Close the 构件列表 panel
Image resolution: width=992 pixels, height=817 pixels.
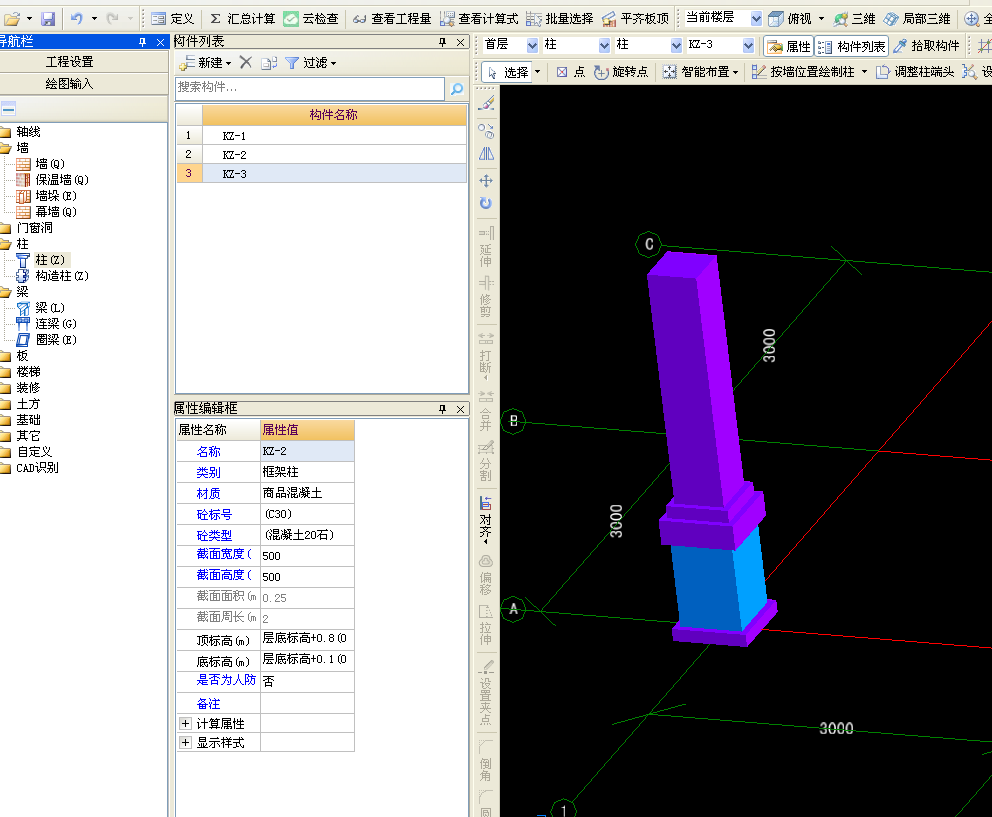pyautogui.click(x=461, y=42)
